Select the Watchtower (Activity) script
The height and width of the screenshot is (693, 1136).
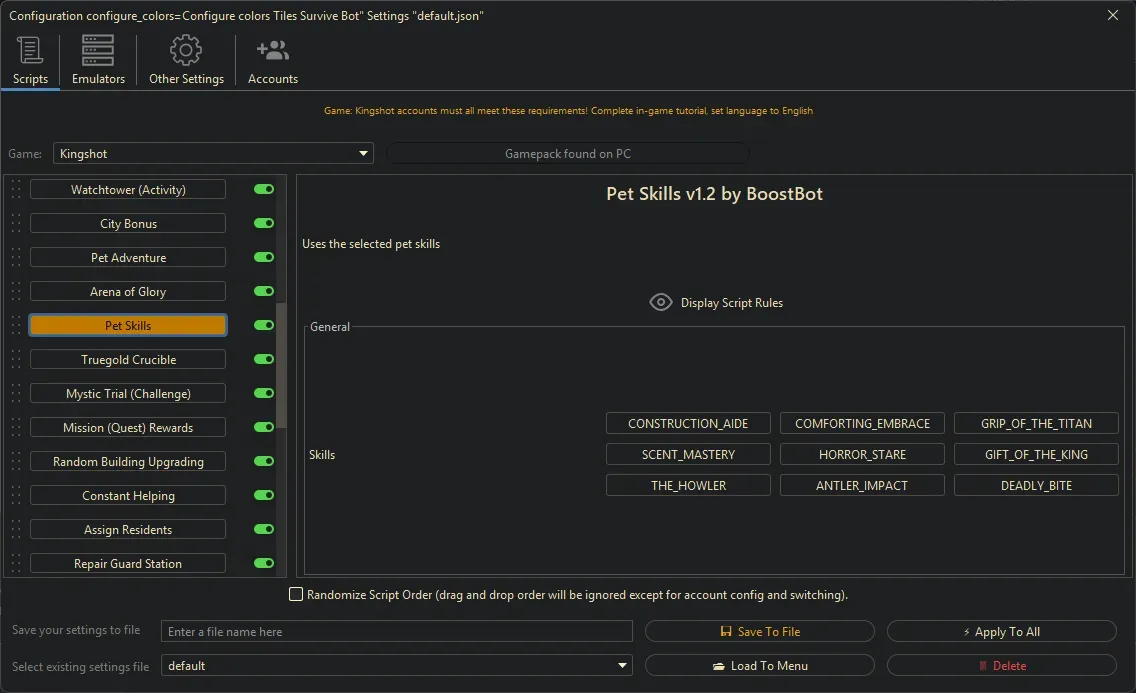click(128, 190)
